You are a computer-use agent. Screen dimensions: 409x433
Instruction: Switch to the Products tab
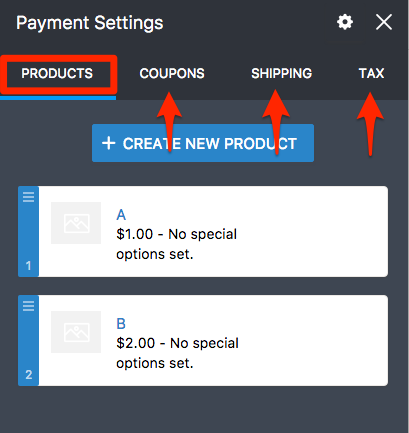click(57, 74)
